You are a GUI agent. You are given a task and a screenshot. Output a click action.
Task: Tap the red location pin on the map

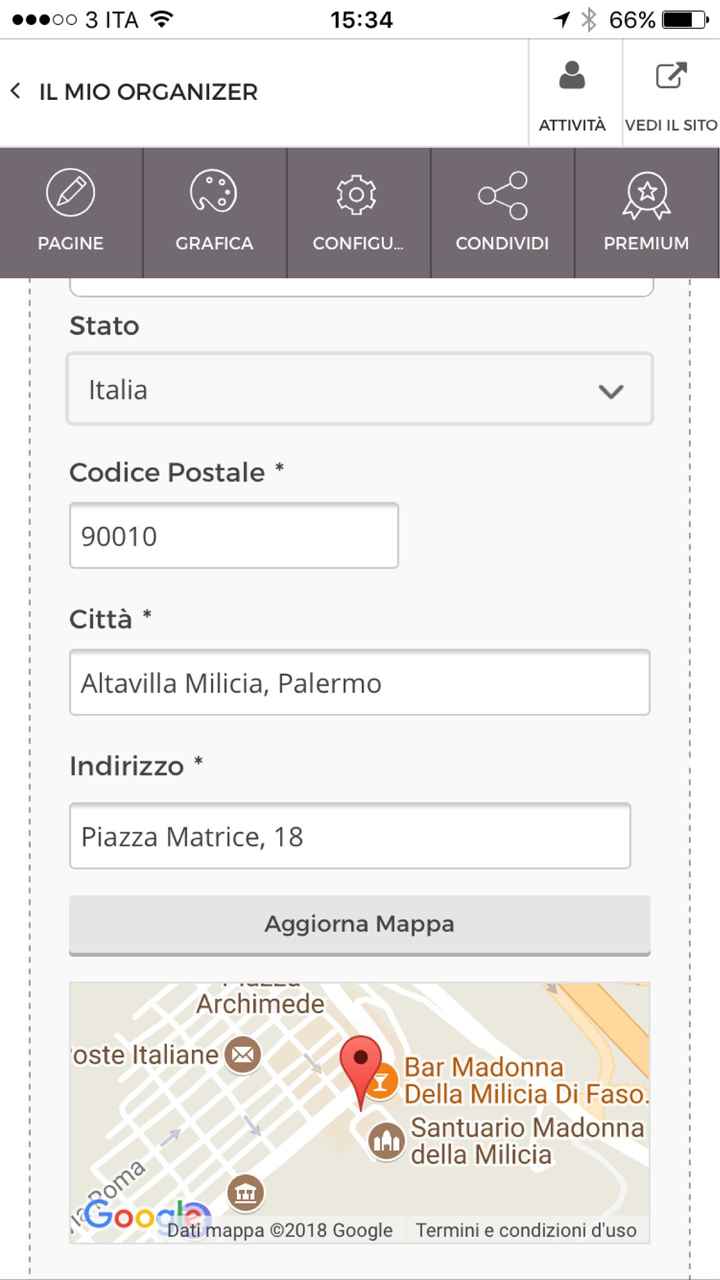click(x=360, y=1065)
